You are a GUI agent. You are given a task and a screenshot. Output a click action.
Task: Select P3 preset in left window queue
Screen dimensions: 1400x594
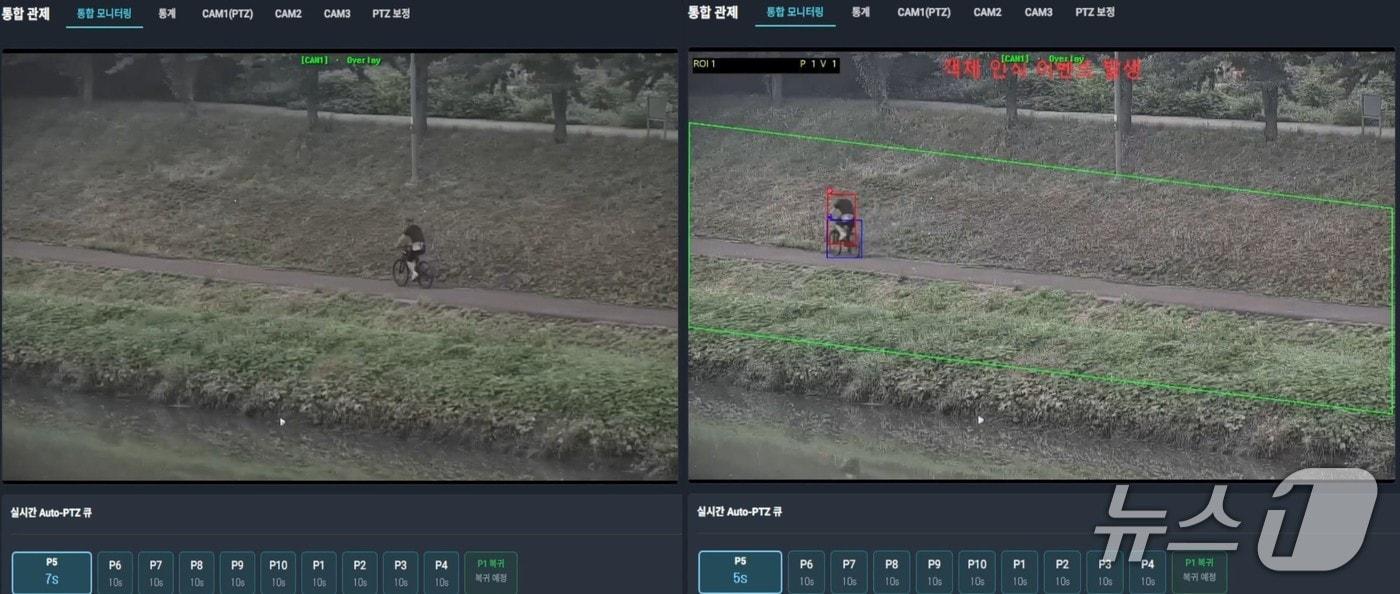point(400,572)
